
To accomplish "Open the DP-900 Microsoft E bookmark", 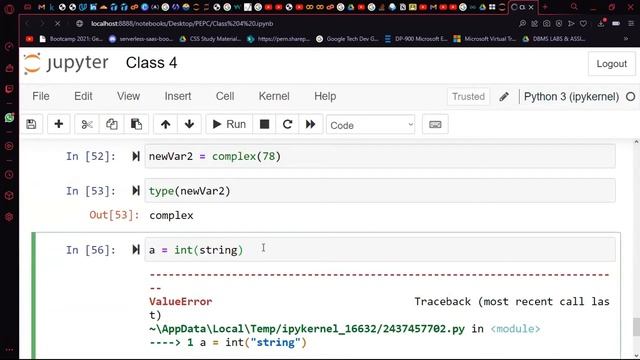I will click(x=416, y=39).
